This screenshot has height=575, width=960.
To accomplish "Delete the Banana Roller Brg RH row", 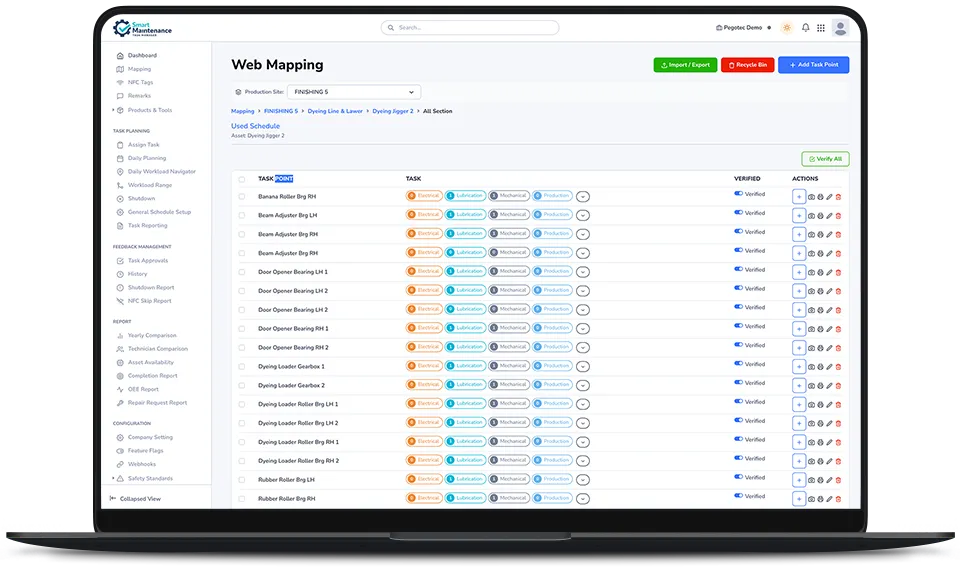I will pos(838,197).
